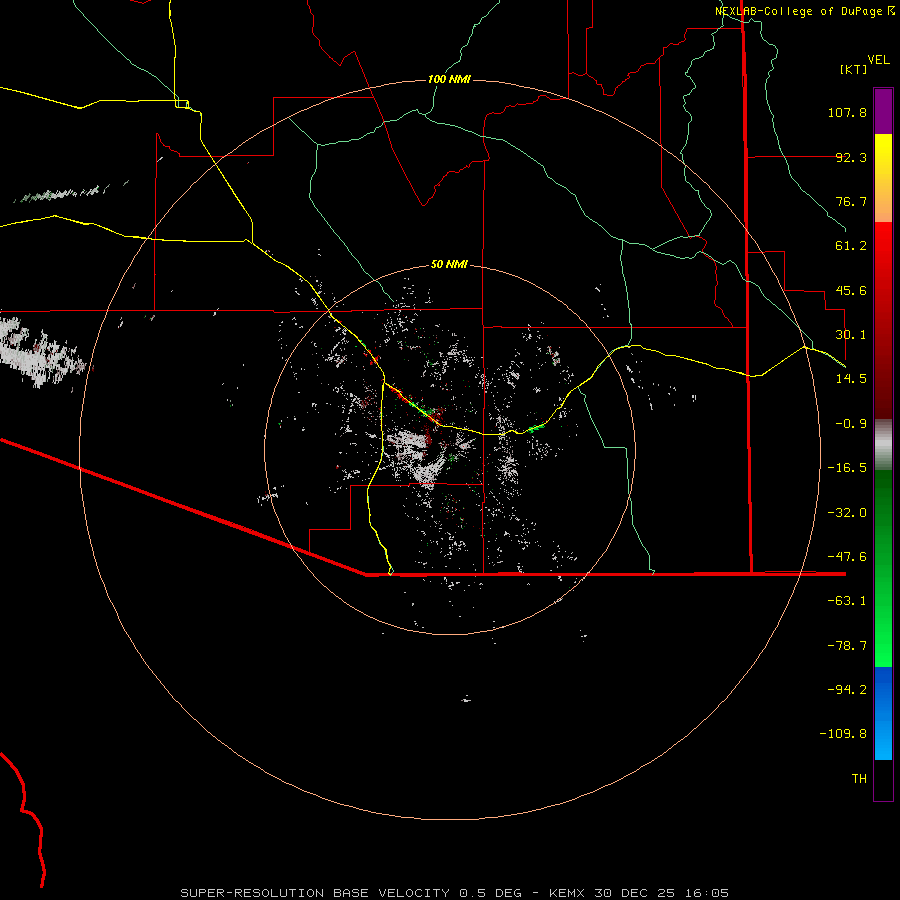Viewport: 900px width, 900px height.
Task: Click the -78.7 legend value
Action: click(x=847, y=646)
